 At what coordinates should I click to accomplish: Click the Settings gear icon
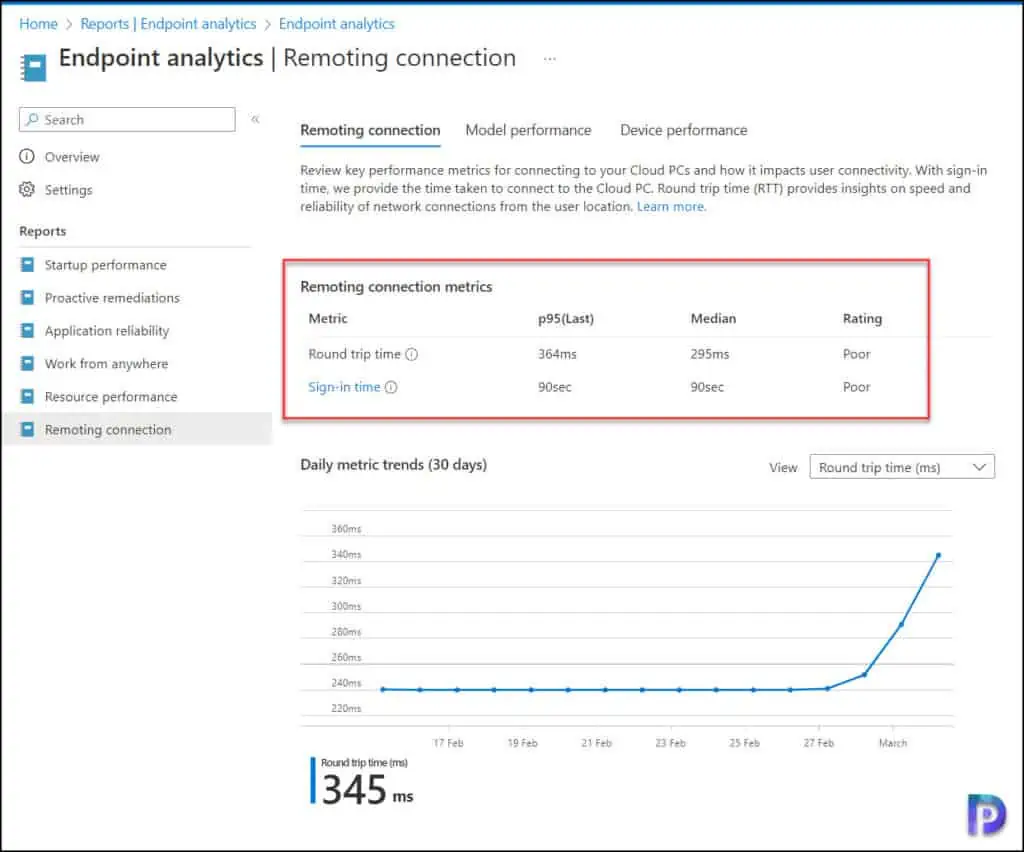tap(27, 189)
